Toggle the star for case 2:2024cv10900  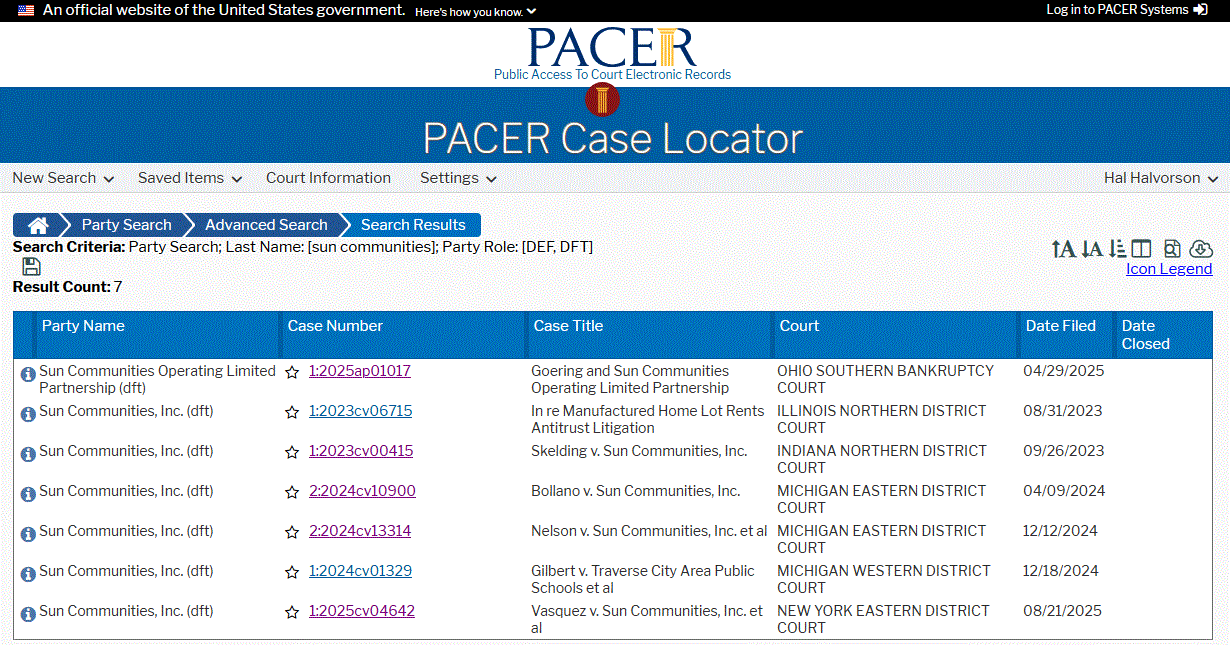[x=292, y=492]
